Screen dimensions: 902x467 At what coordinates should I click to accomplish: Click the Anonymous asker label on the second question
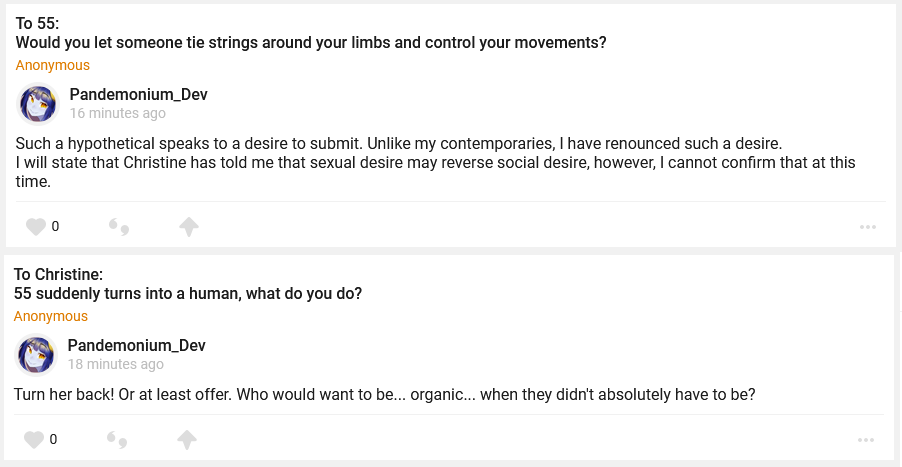point(50,316)
